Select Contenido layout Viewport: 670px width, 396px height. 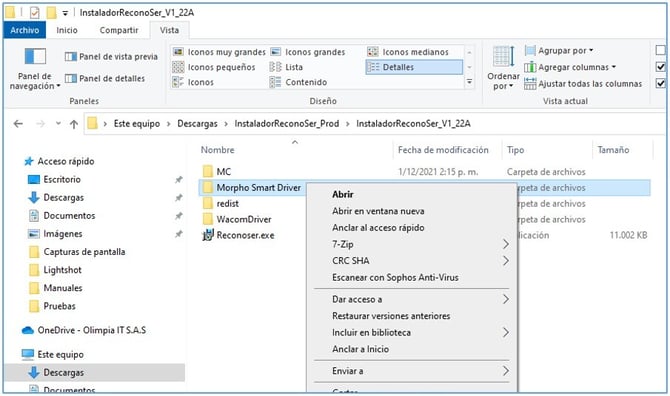click(x=298, y=82)
